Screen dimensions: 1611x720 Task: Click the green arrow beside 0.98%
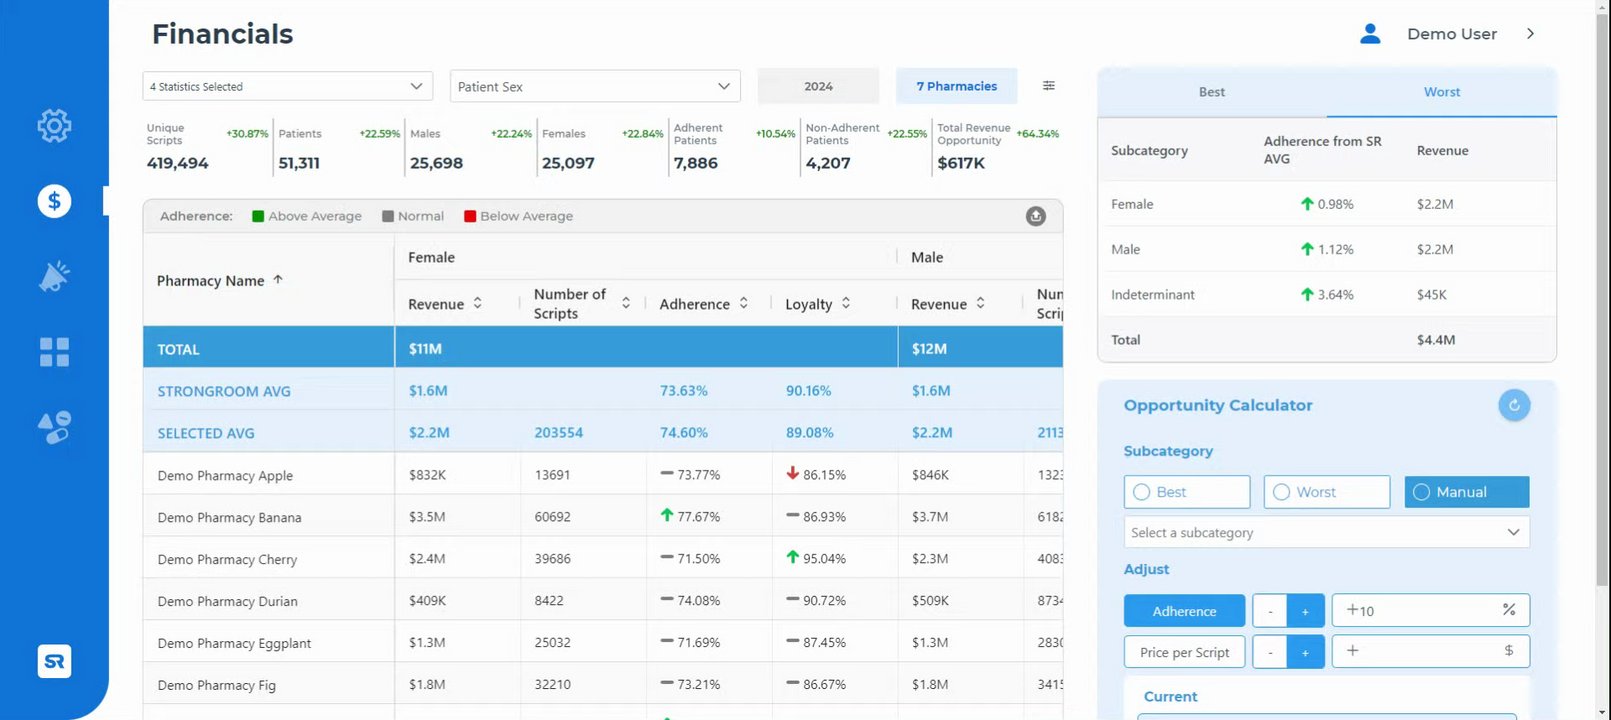pos(1307,204)
